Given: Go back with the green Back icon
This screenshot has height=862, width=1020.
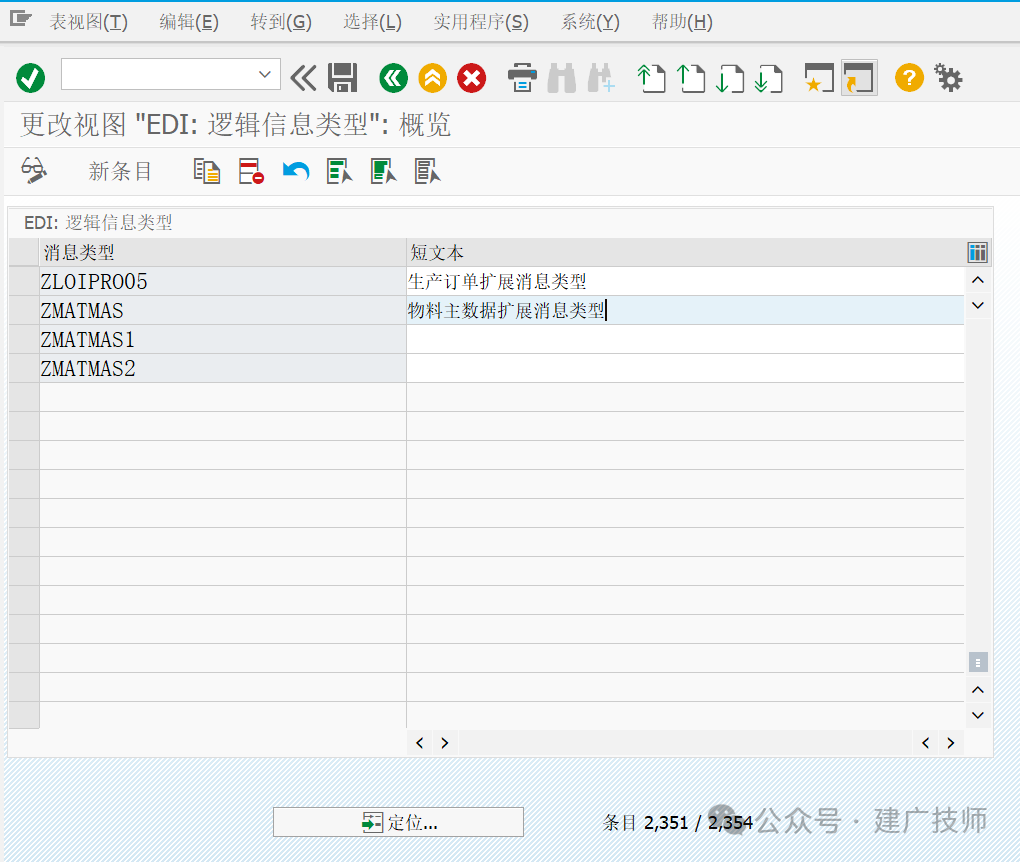Looking at the screenshot, I should 394,79.
